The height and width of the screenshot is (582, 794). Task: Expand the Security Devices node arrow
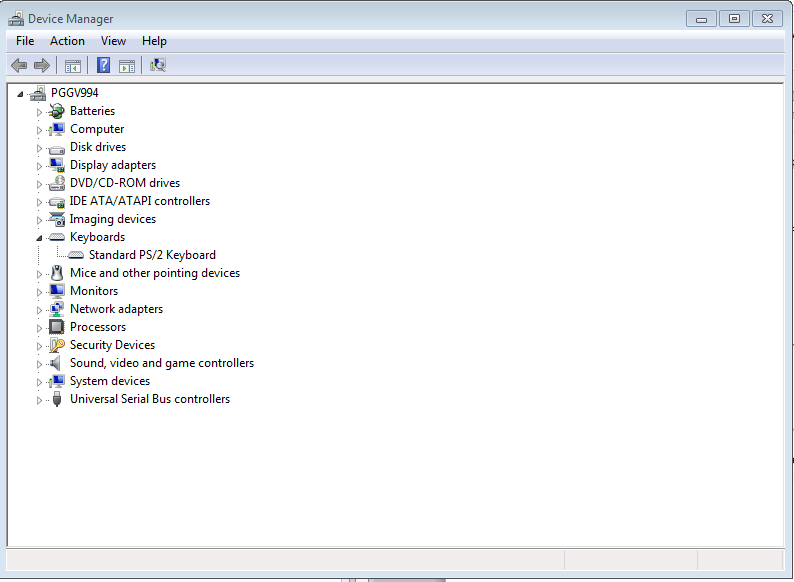(39, 346)
